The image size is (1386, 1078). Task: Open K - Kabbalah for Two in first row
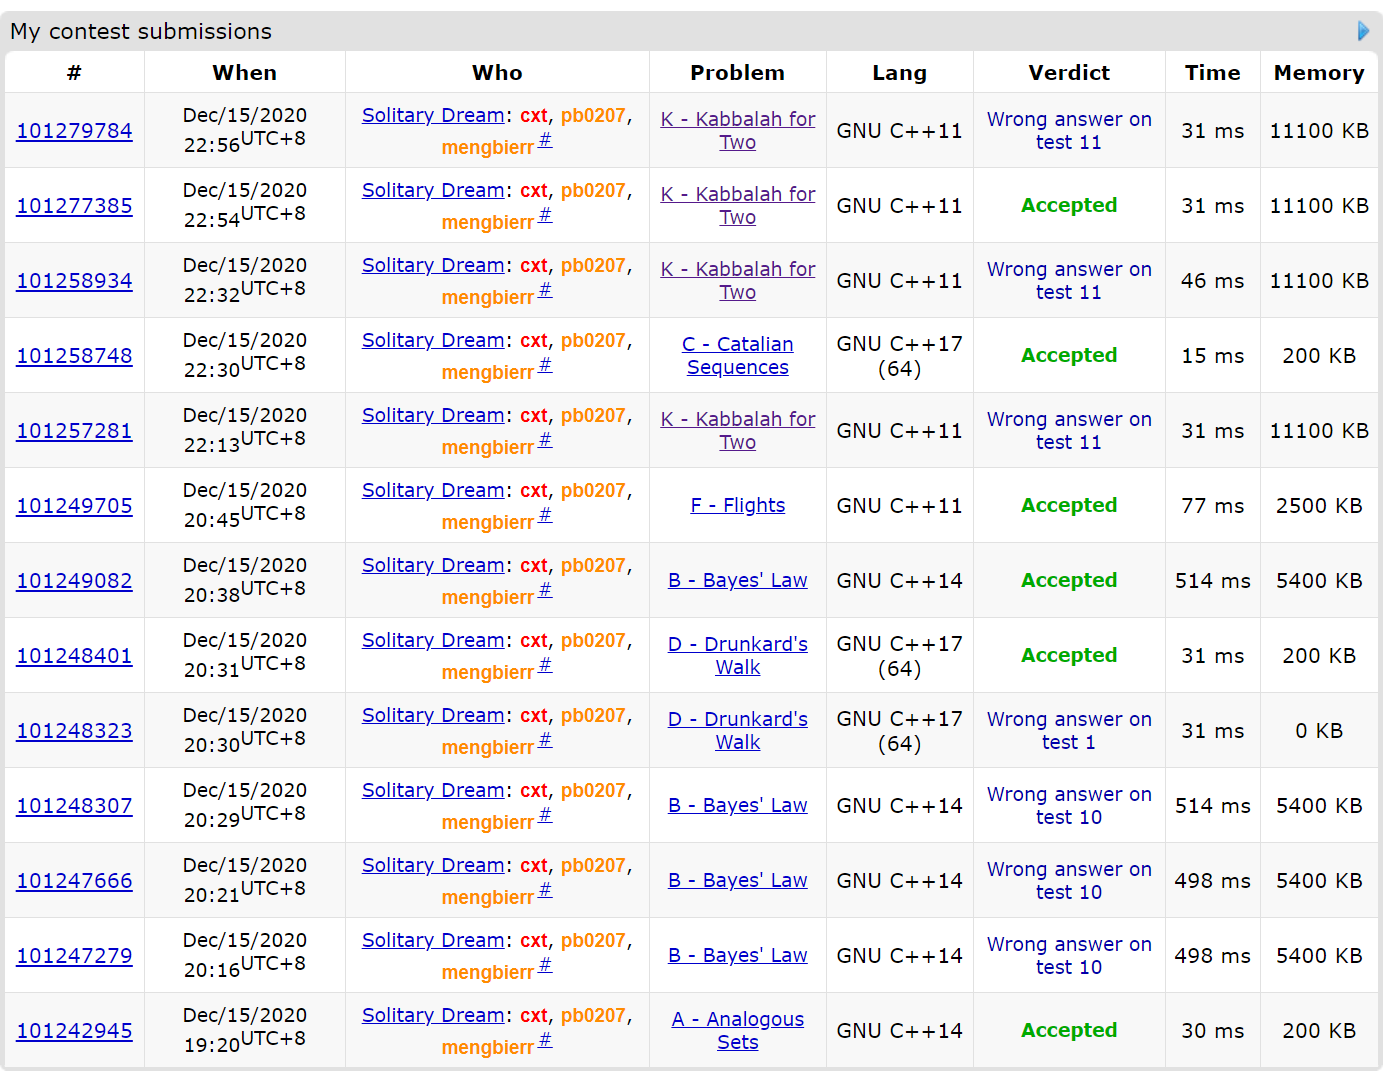(x=737, y=131)
